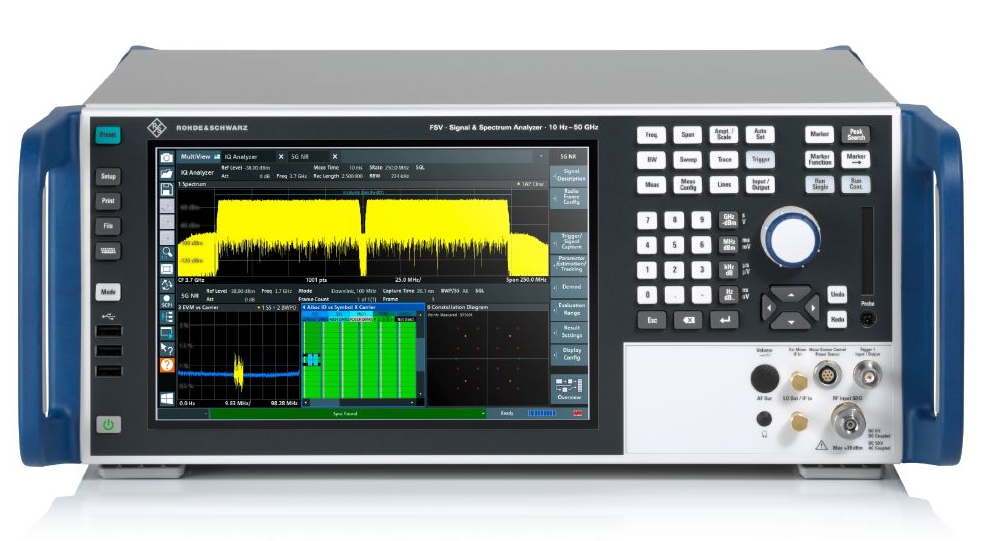The image size is (985, 541).
Task: Toggle the Run Cont. key
Action: (x=856, y=184)
